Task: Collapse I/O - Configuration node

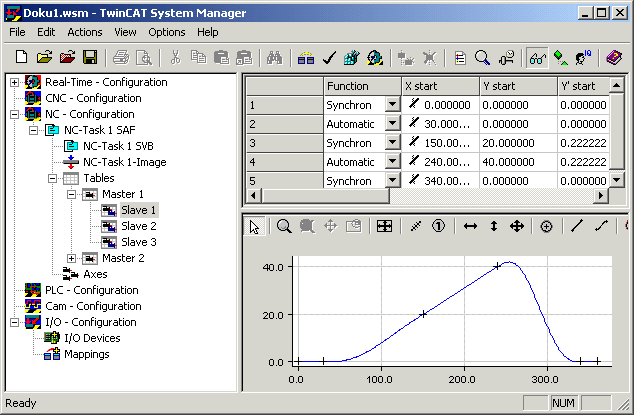Action: coord(15,322)
